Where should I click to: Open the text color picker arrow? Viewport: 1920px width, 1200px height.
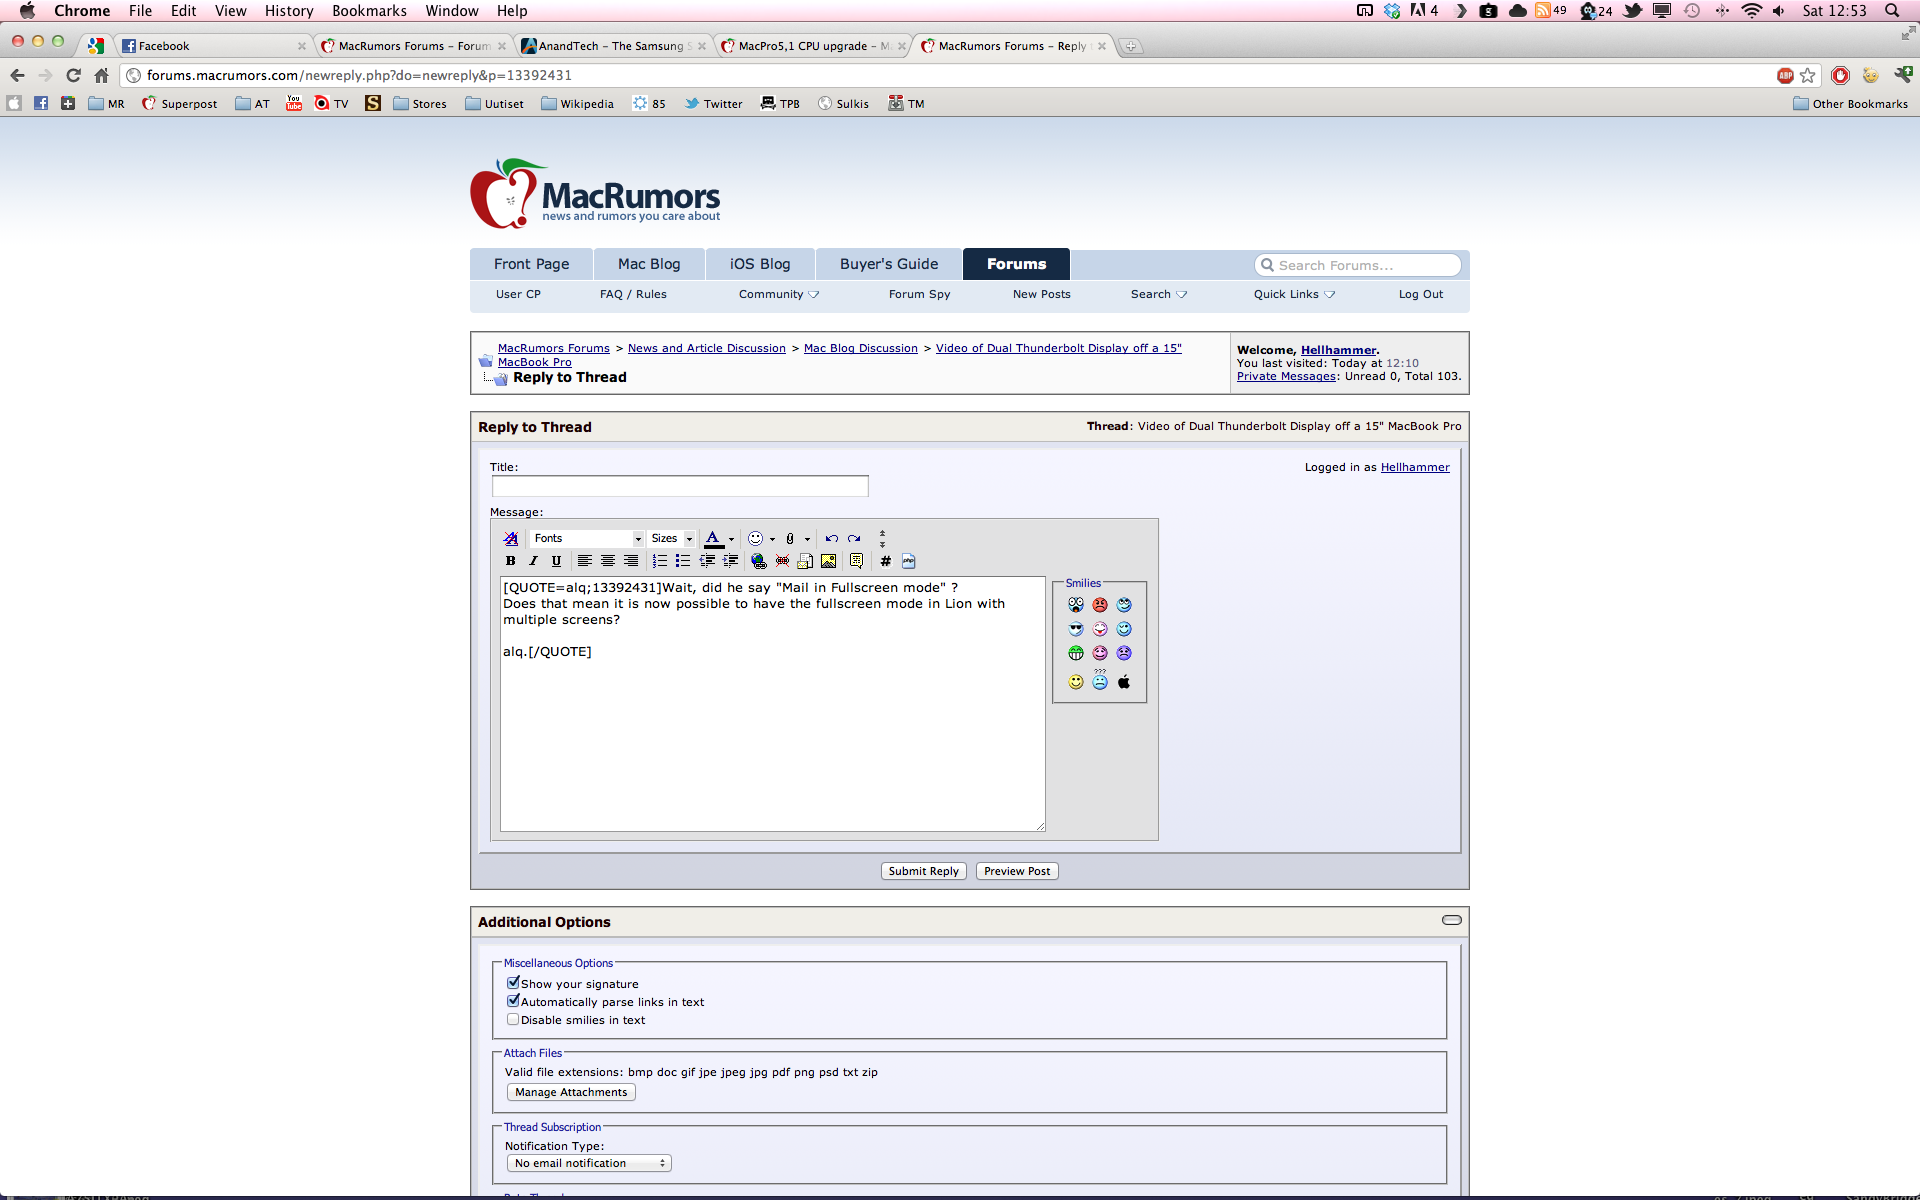(732, 539)
